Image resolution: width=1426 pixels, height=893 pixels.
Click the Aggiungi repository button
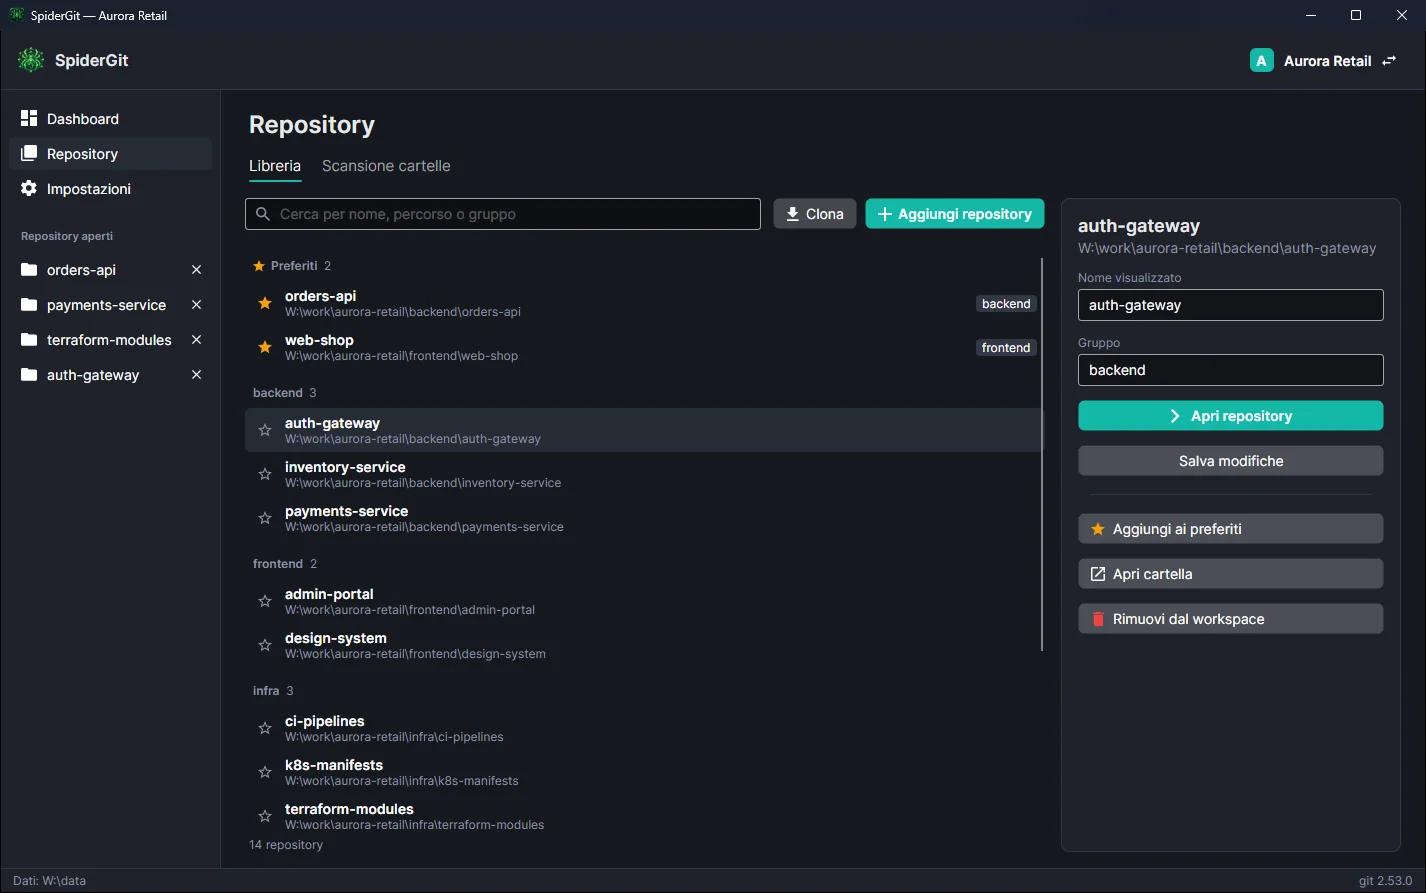[x=955, y=214]
